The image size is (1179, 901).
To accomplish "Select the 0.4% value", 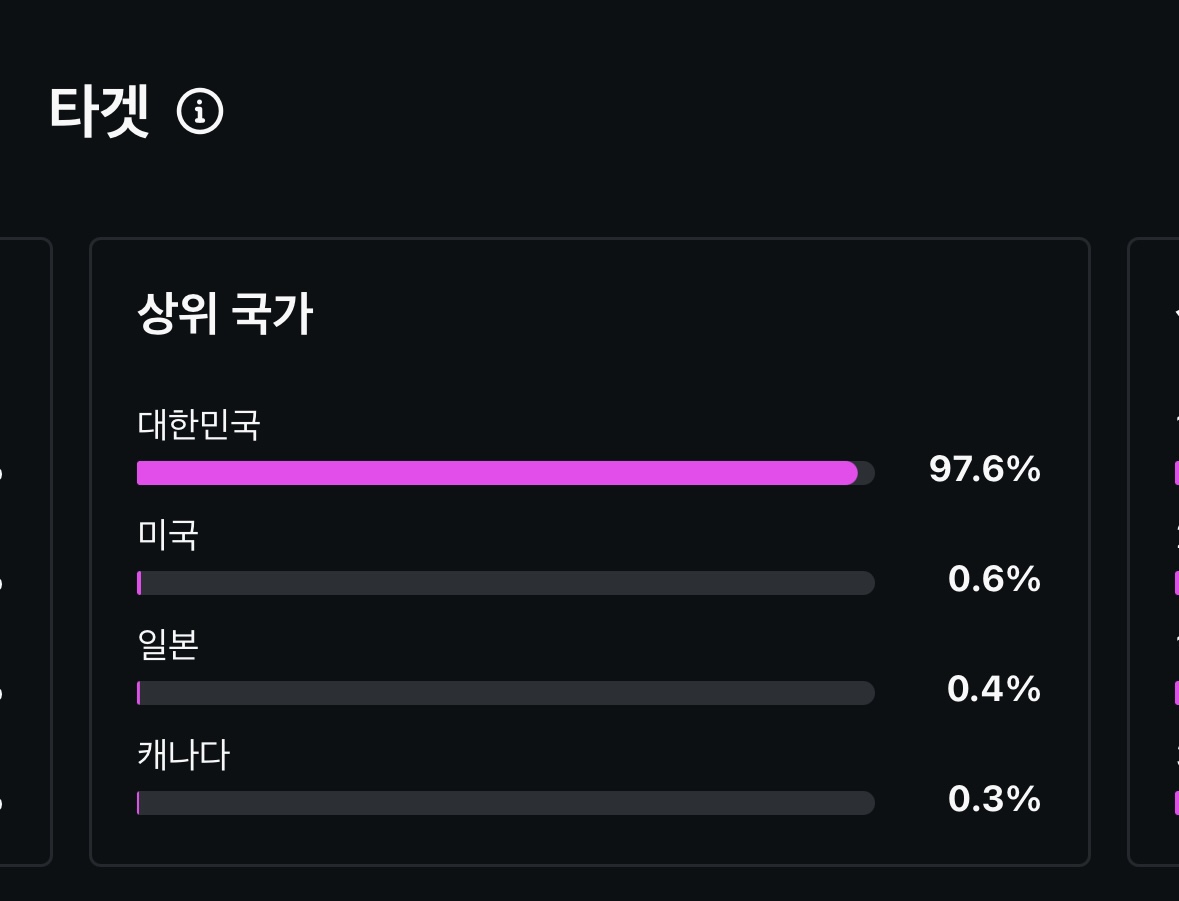I will tap(994, 689).
